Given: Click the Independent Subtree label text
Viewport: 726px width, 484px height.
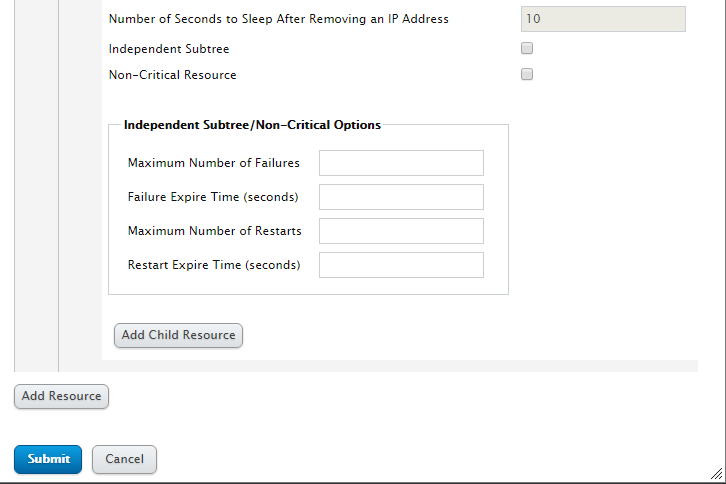Looking at the screenshot, I should point(169,49).
